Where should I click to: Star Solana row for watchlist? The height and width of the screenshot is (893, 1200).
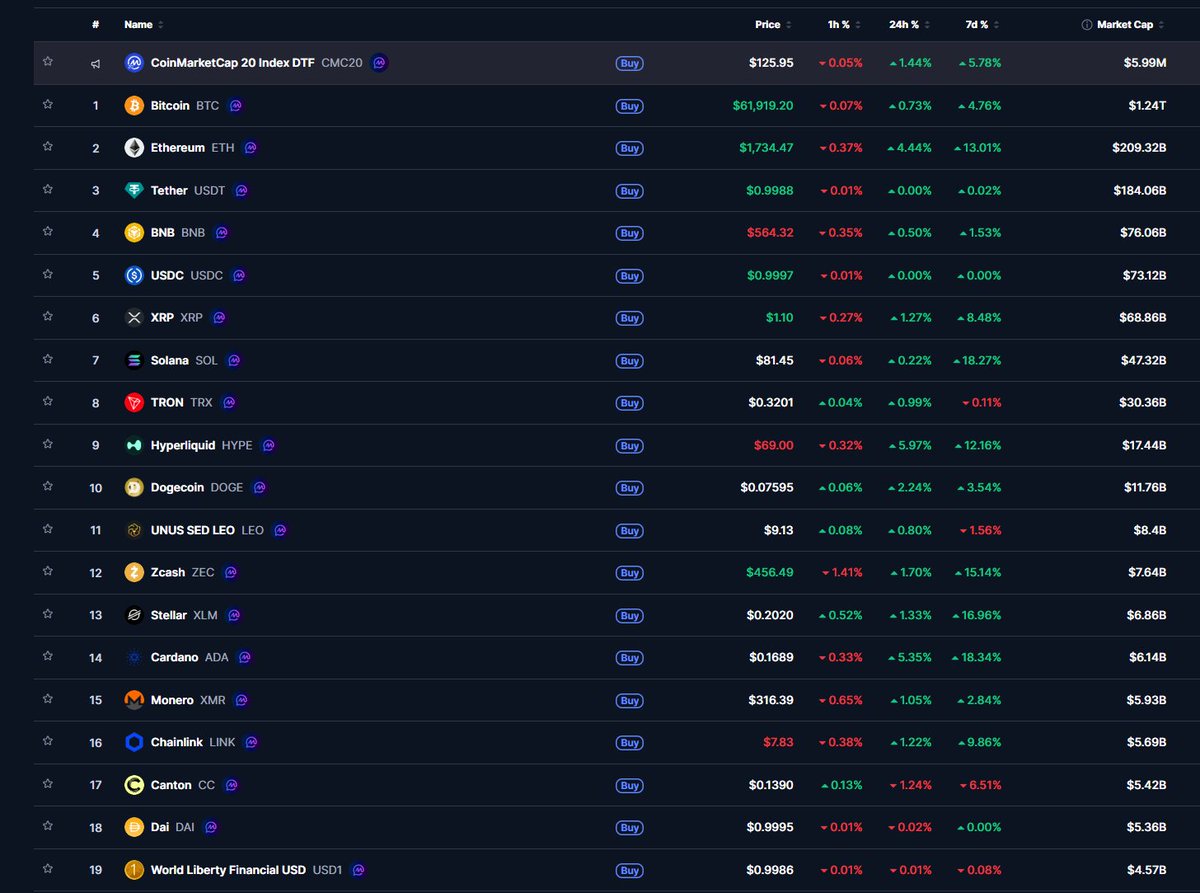pyautogui.click(x=47, y=359)
